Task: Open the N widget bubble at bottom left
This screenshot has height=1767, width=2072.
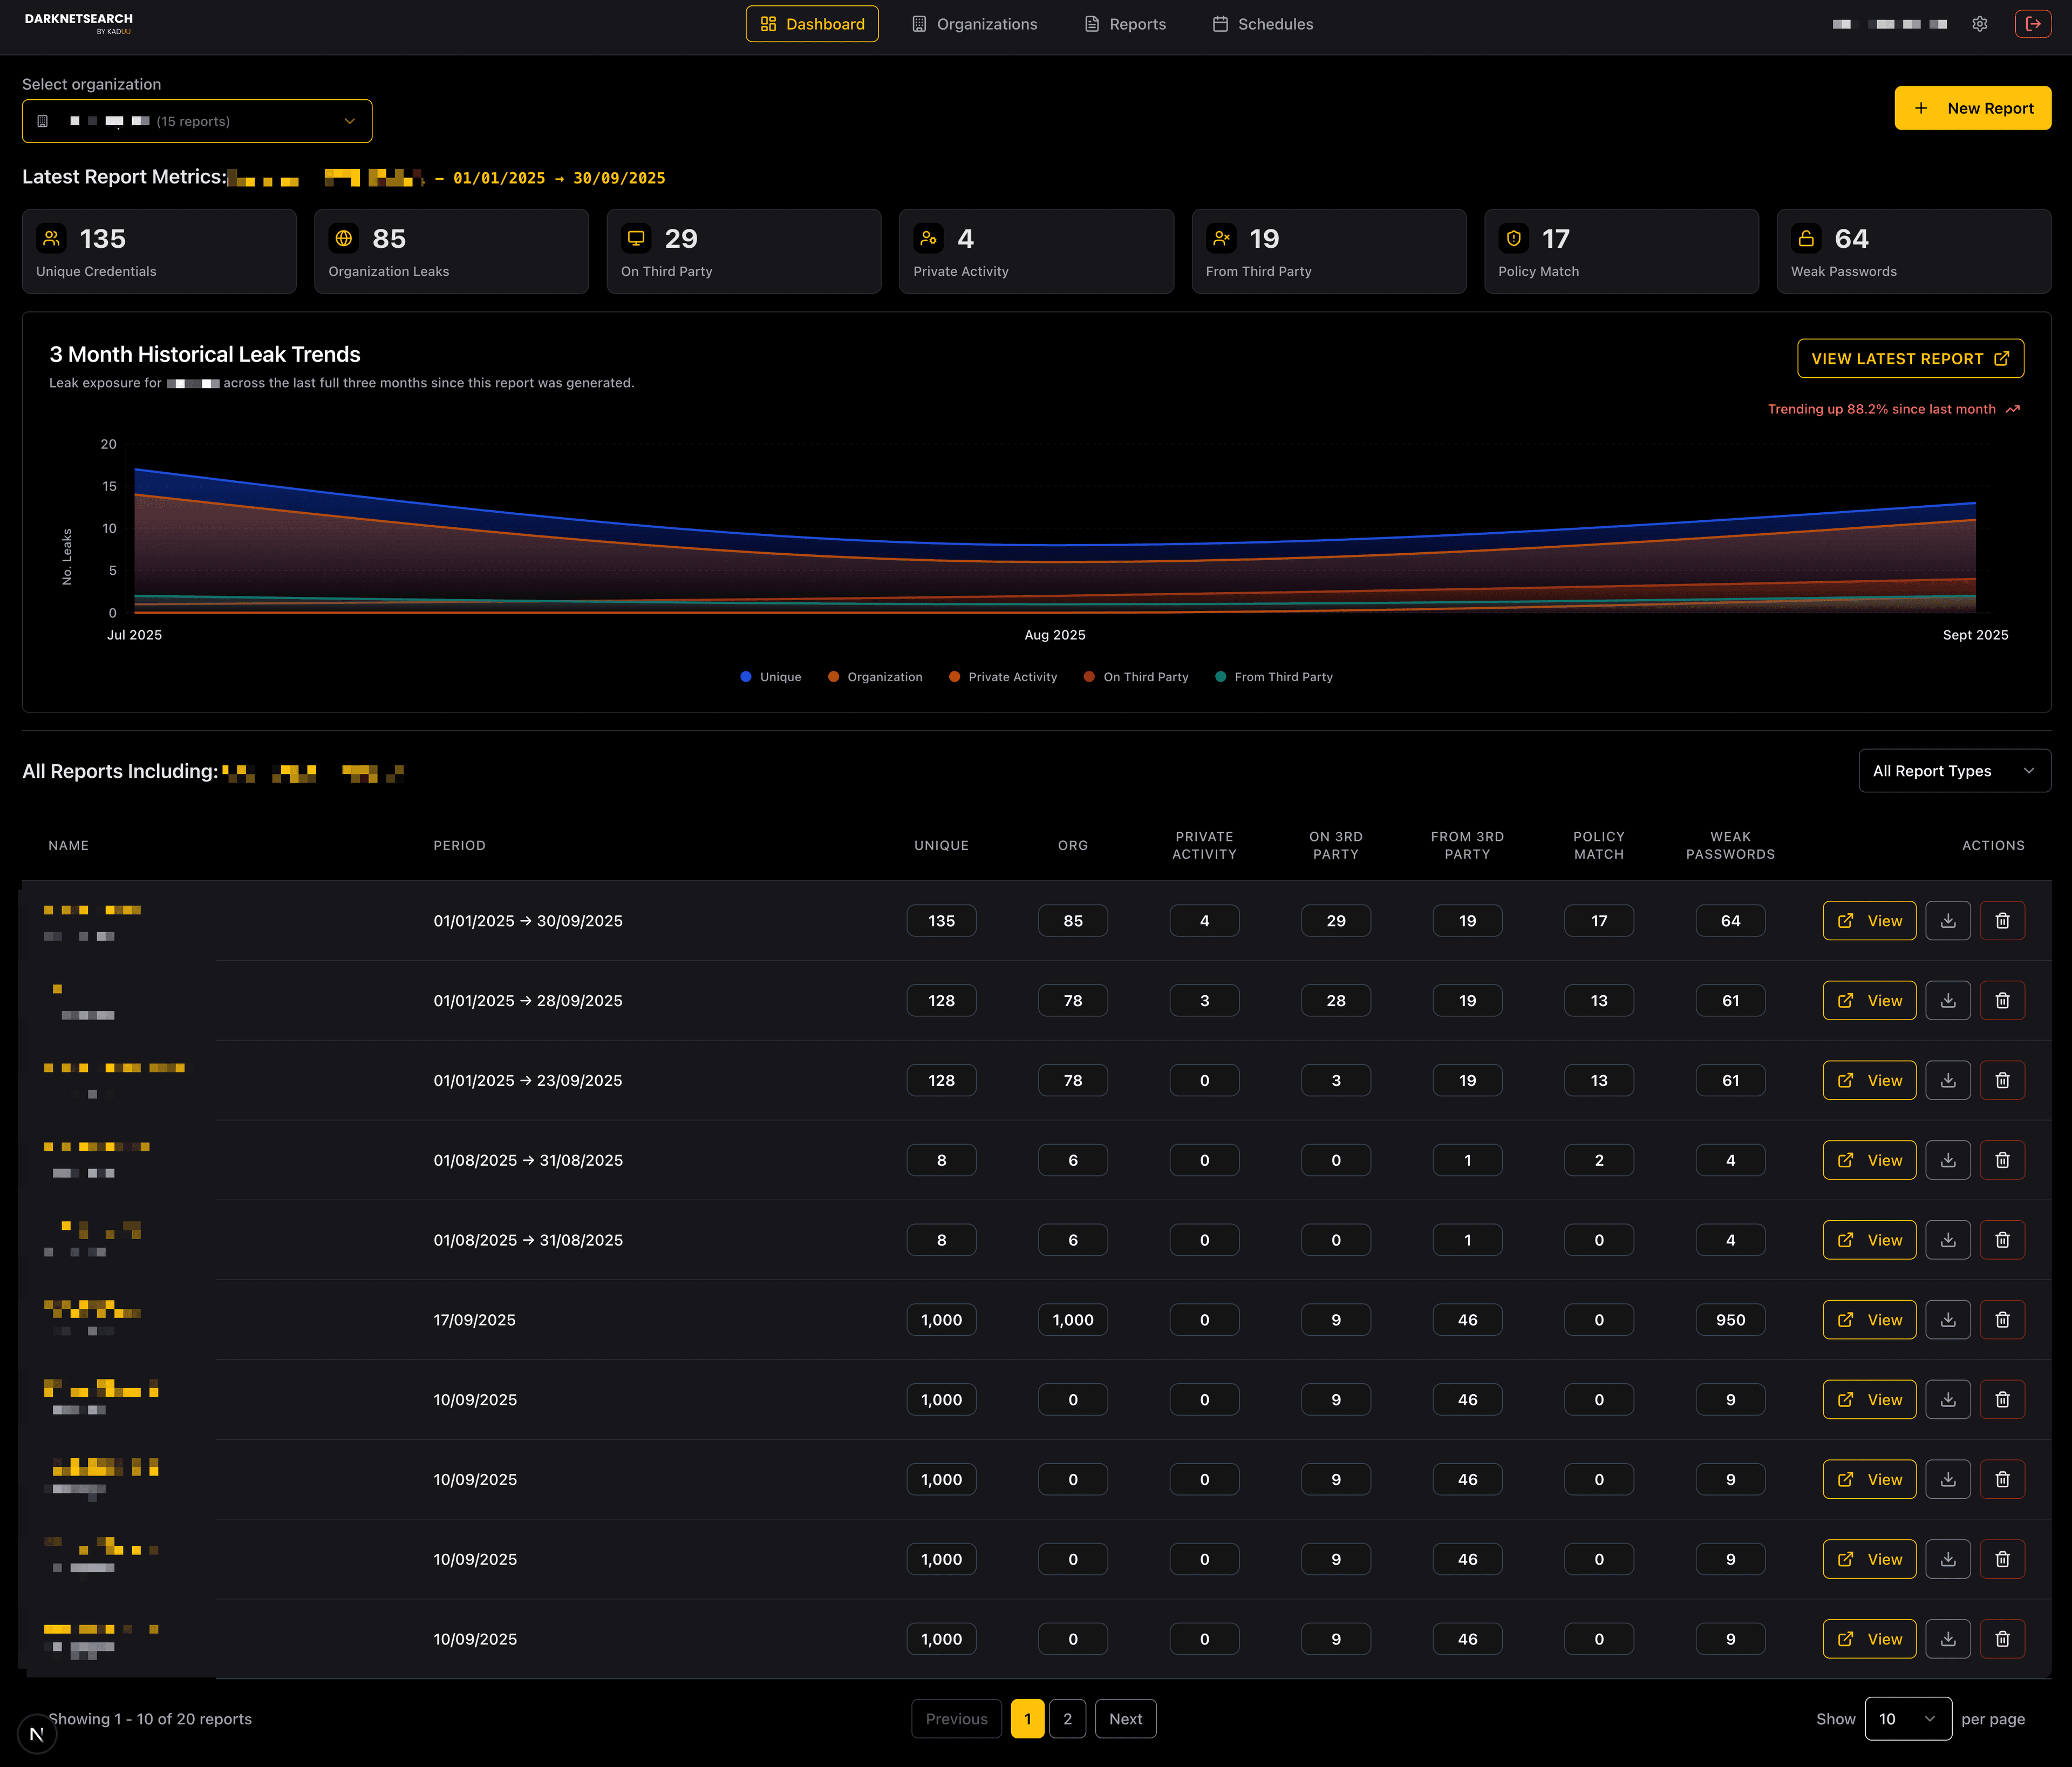Action: click(x=38, y=1734)
